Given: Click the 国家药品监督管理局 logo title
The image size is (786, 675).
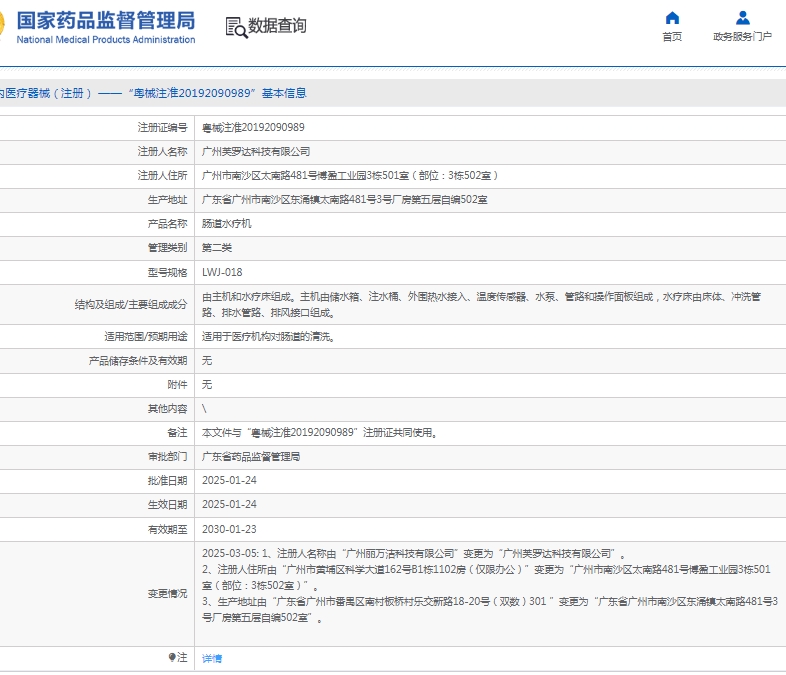Looking at the screenshot, I should pos(106,21).
